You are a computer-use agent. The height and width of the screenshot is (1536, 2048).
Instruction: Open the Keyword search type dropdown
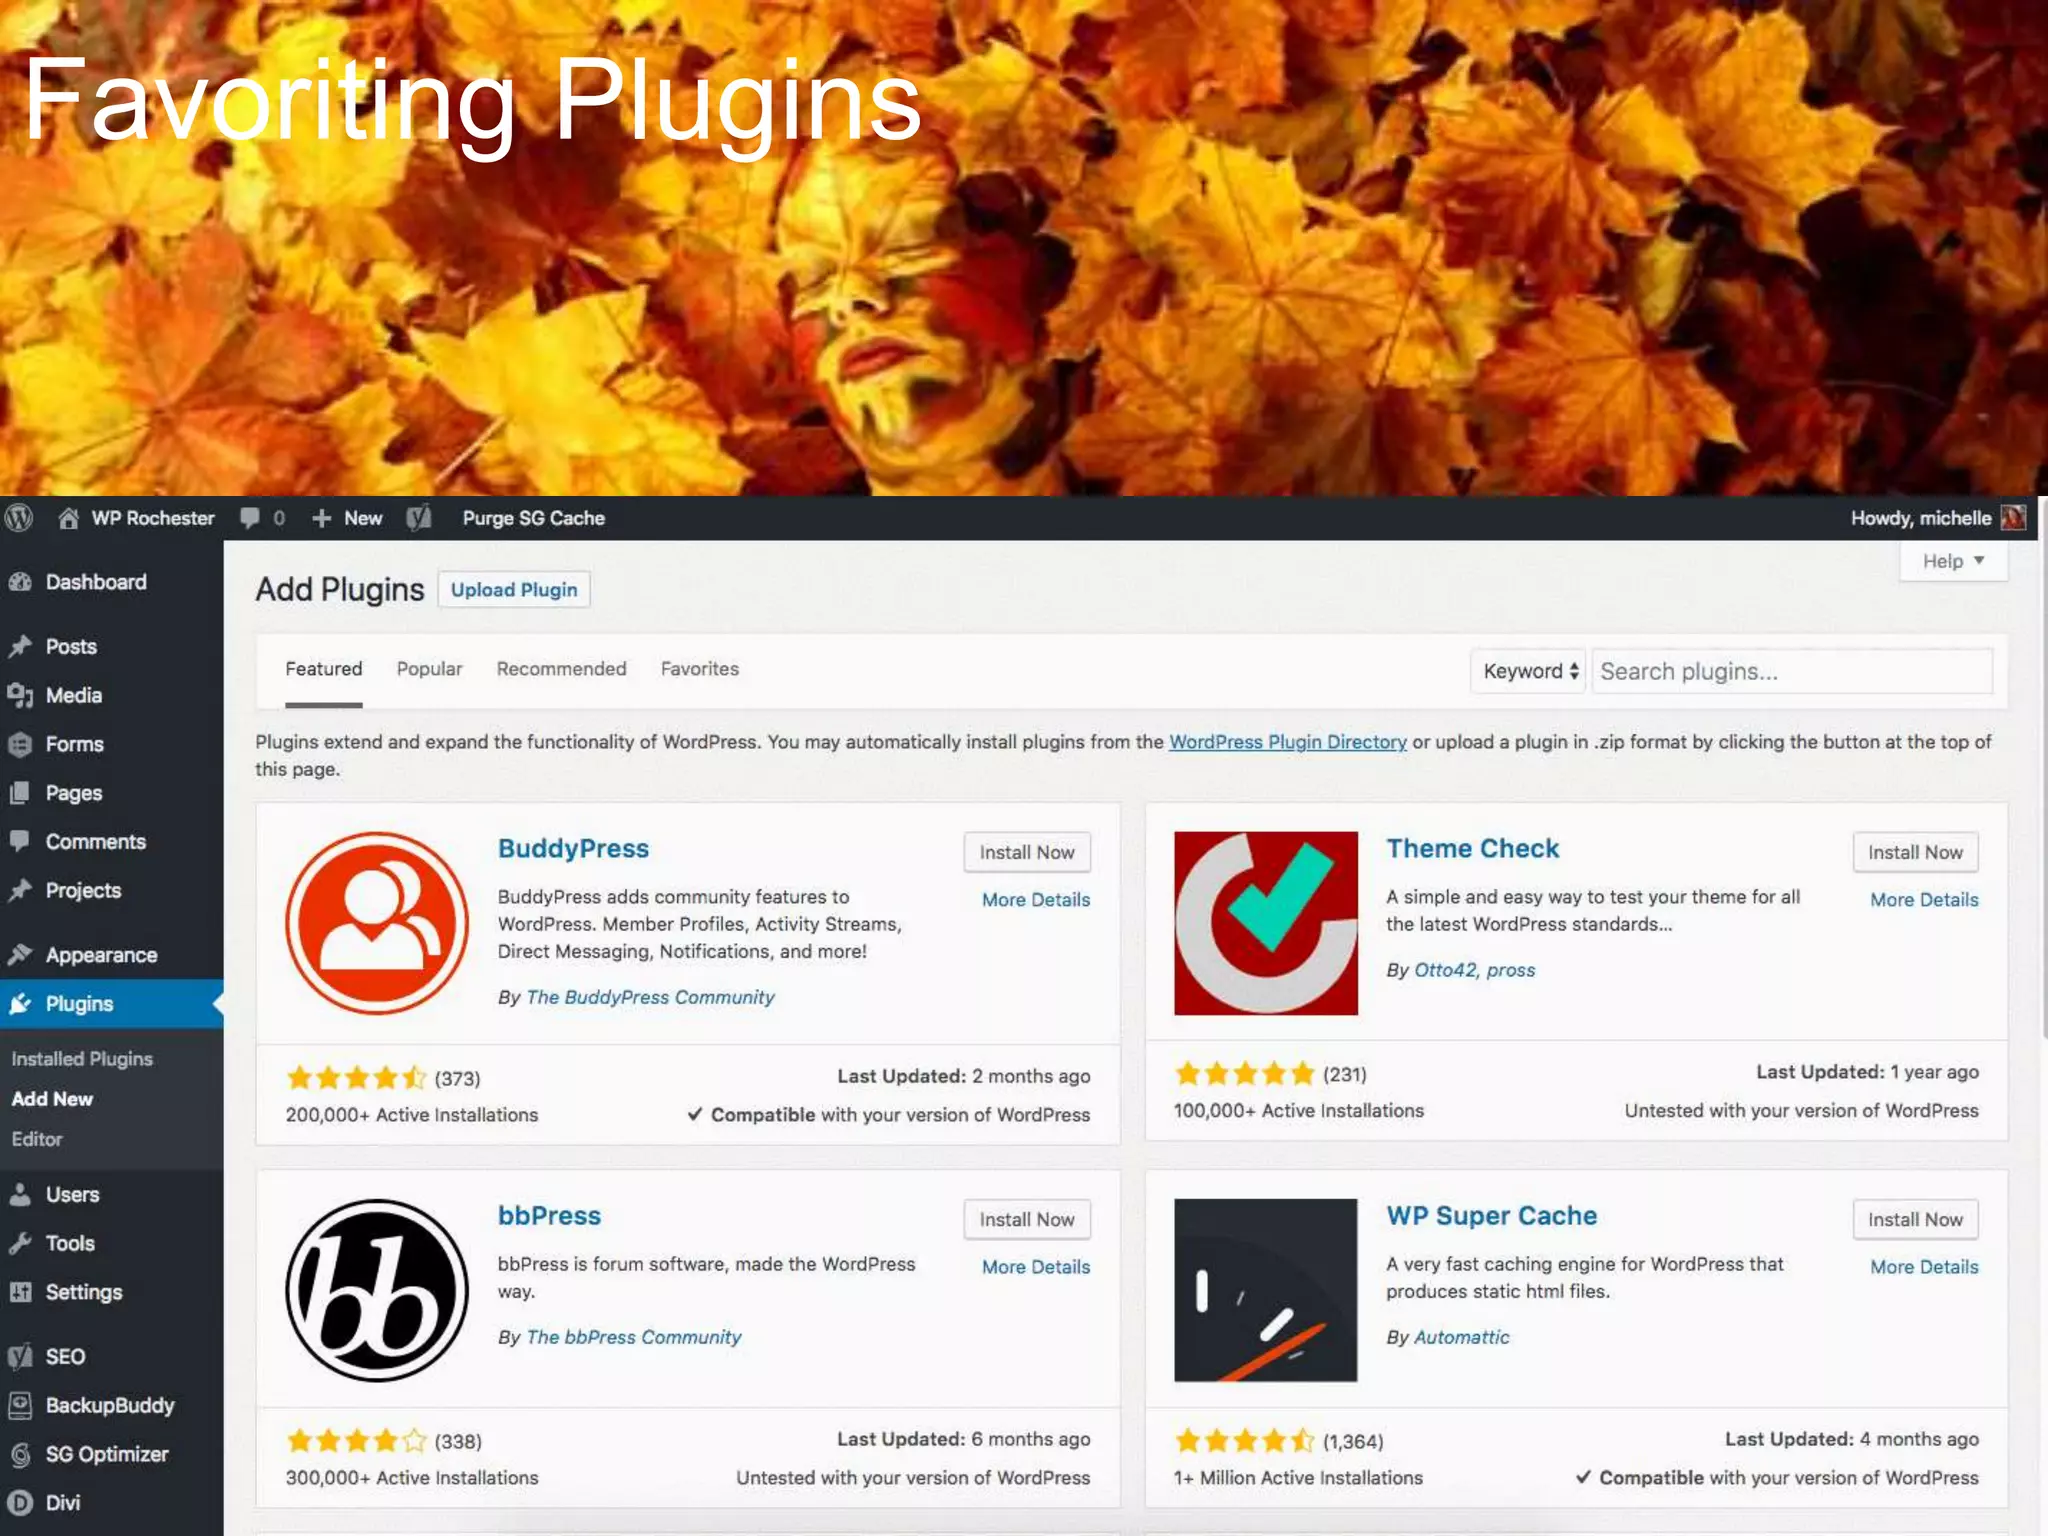pos(1528,671)
